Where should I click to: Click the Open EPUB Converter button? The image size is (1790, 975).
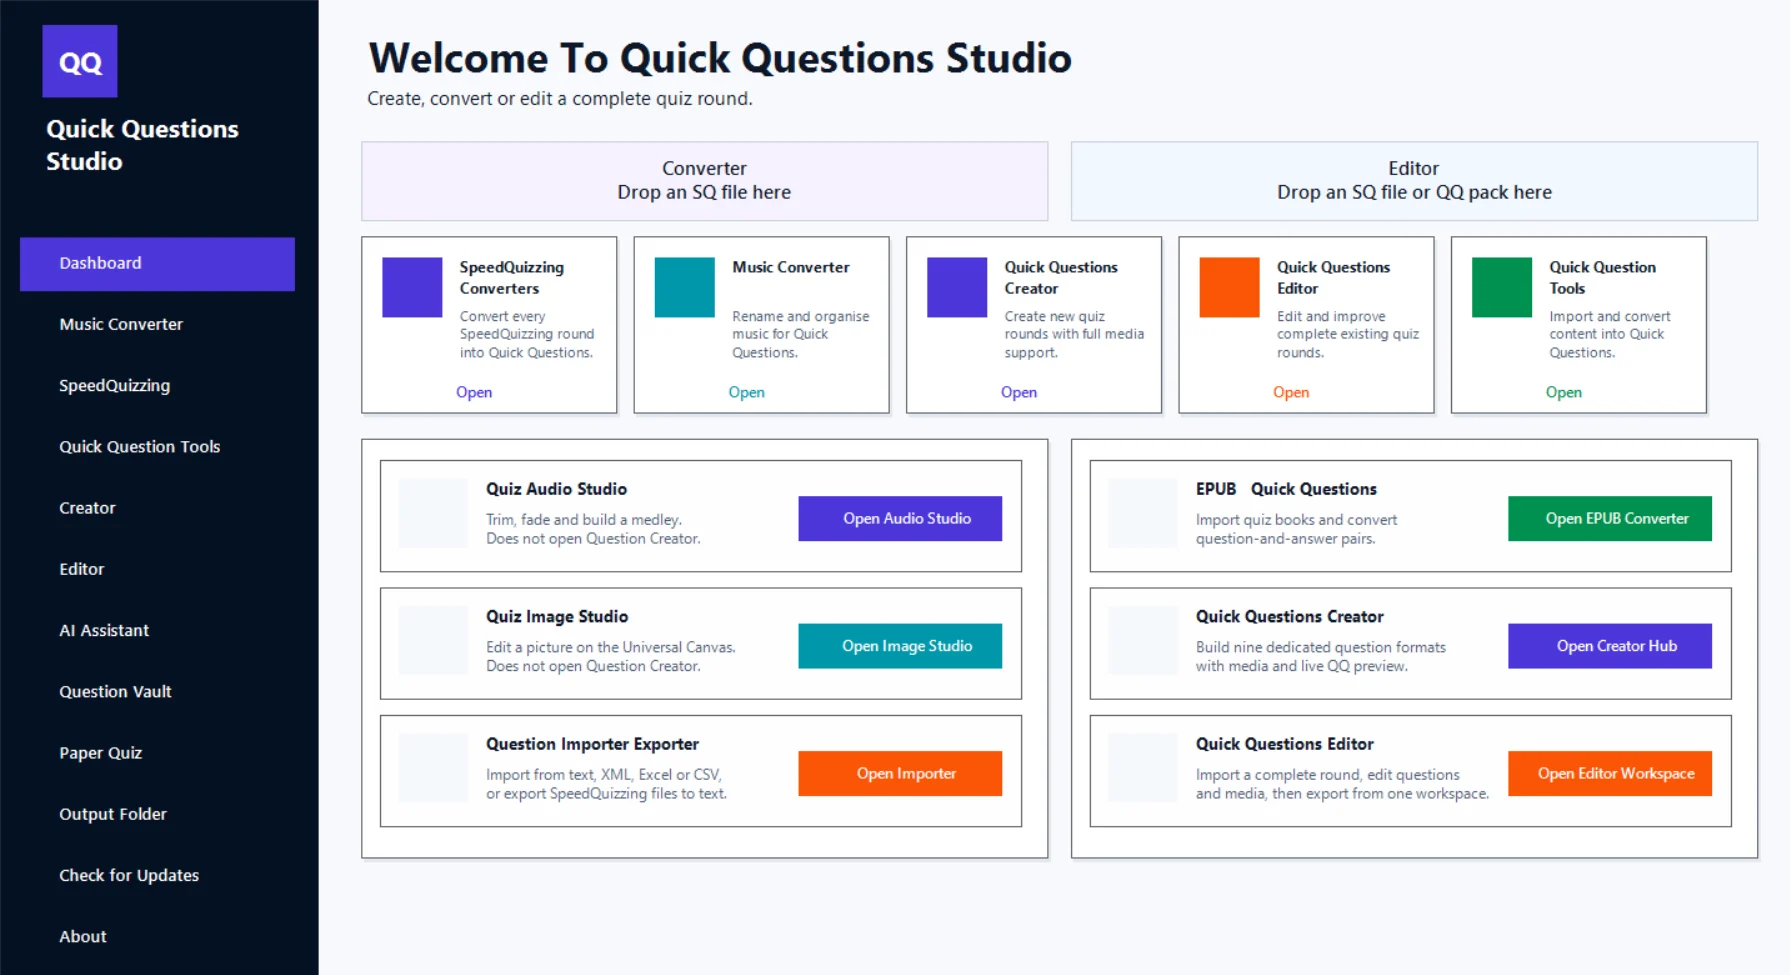(1610, 519)
